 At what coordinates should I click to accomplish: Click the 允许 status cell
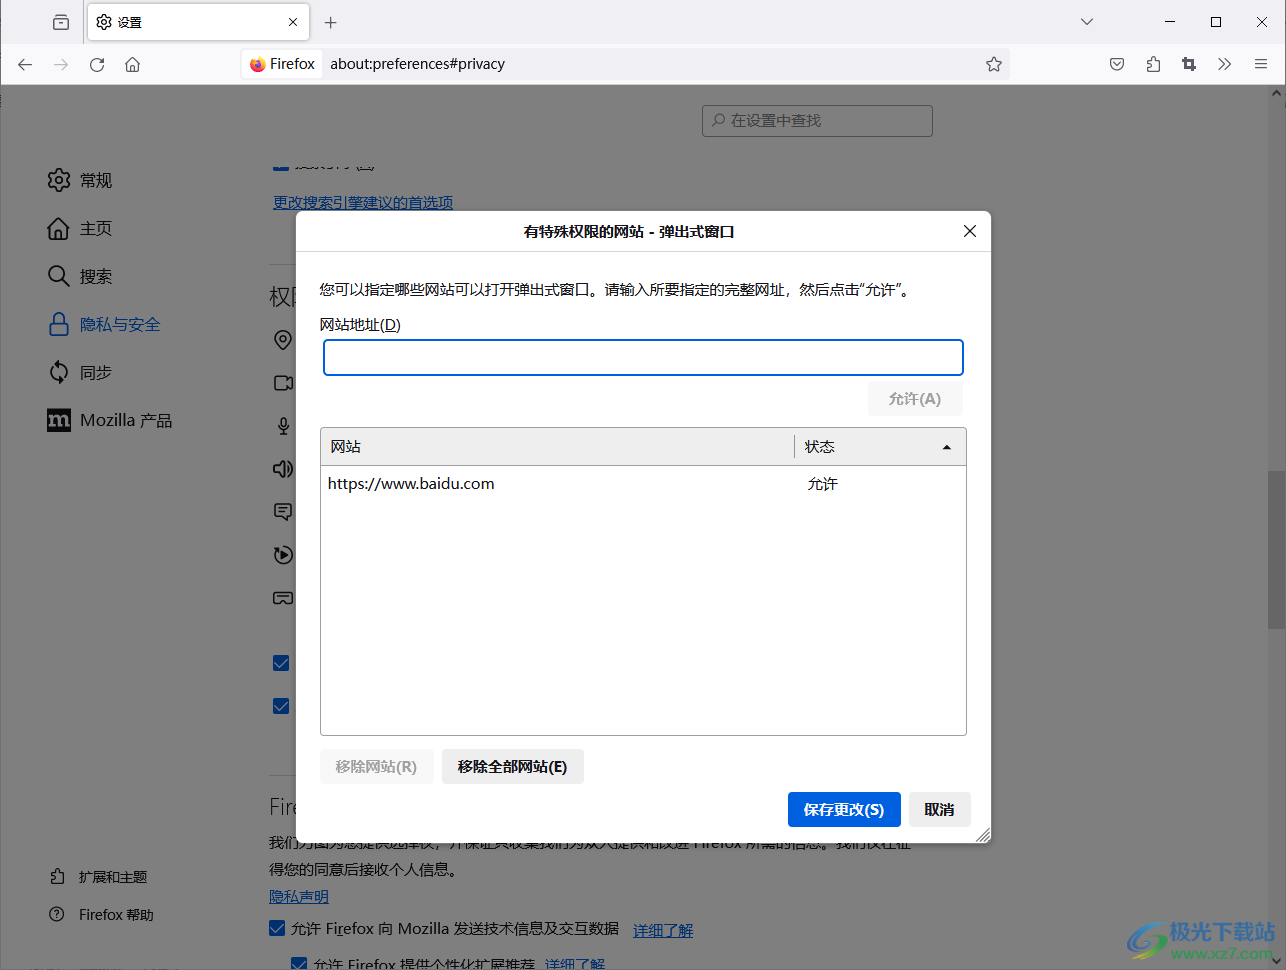tap(823, 484)
